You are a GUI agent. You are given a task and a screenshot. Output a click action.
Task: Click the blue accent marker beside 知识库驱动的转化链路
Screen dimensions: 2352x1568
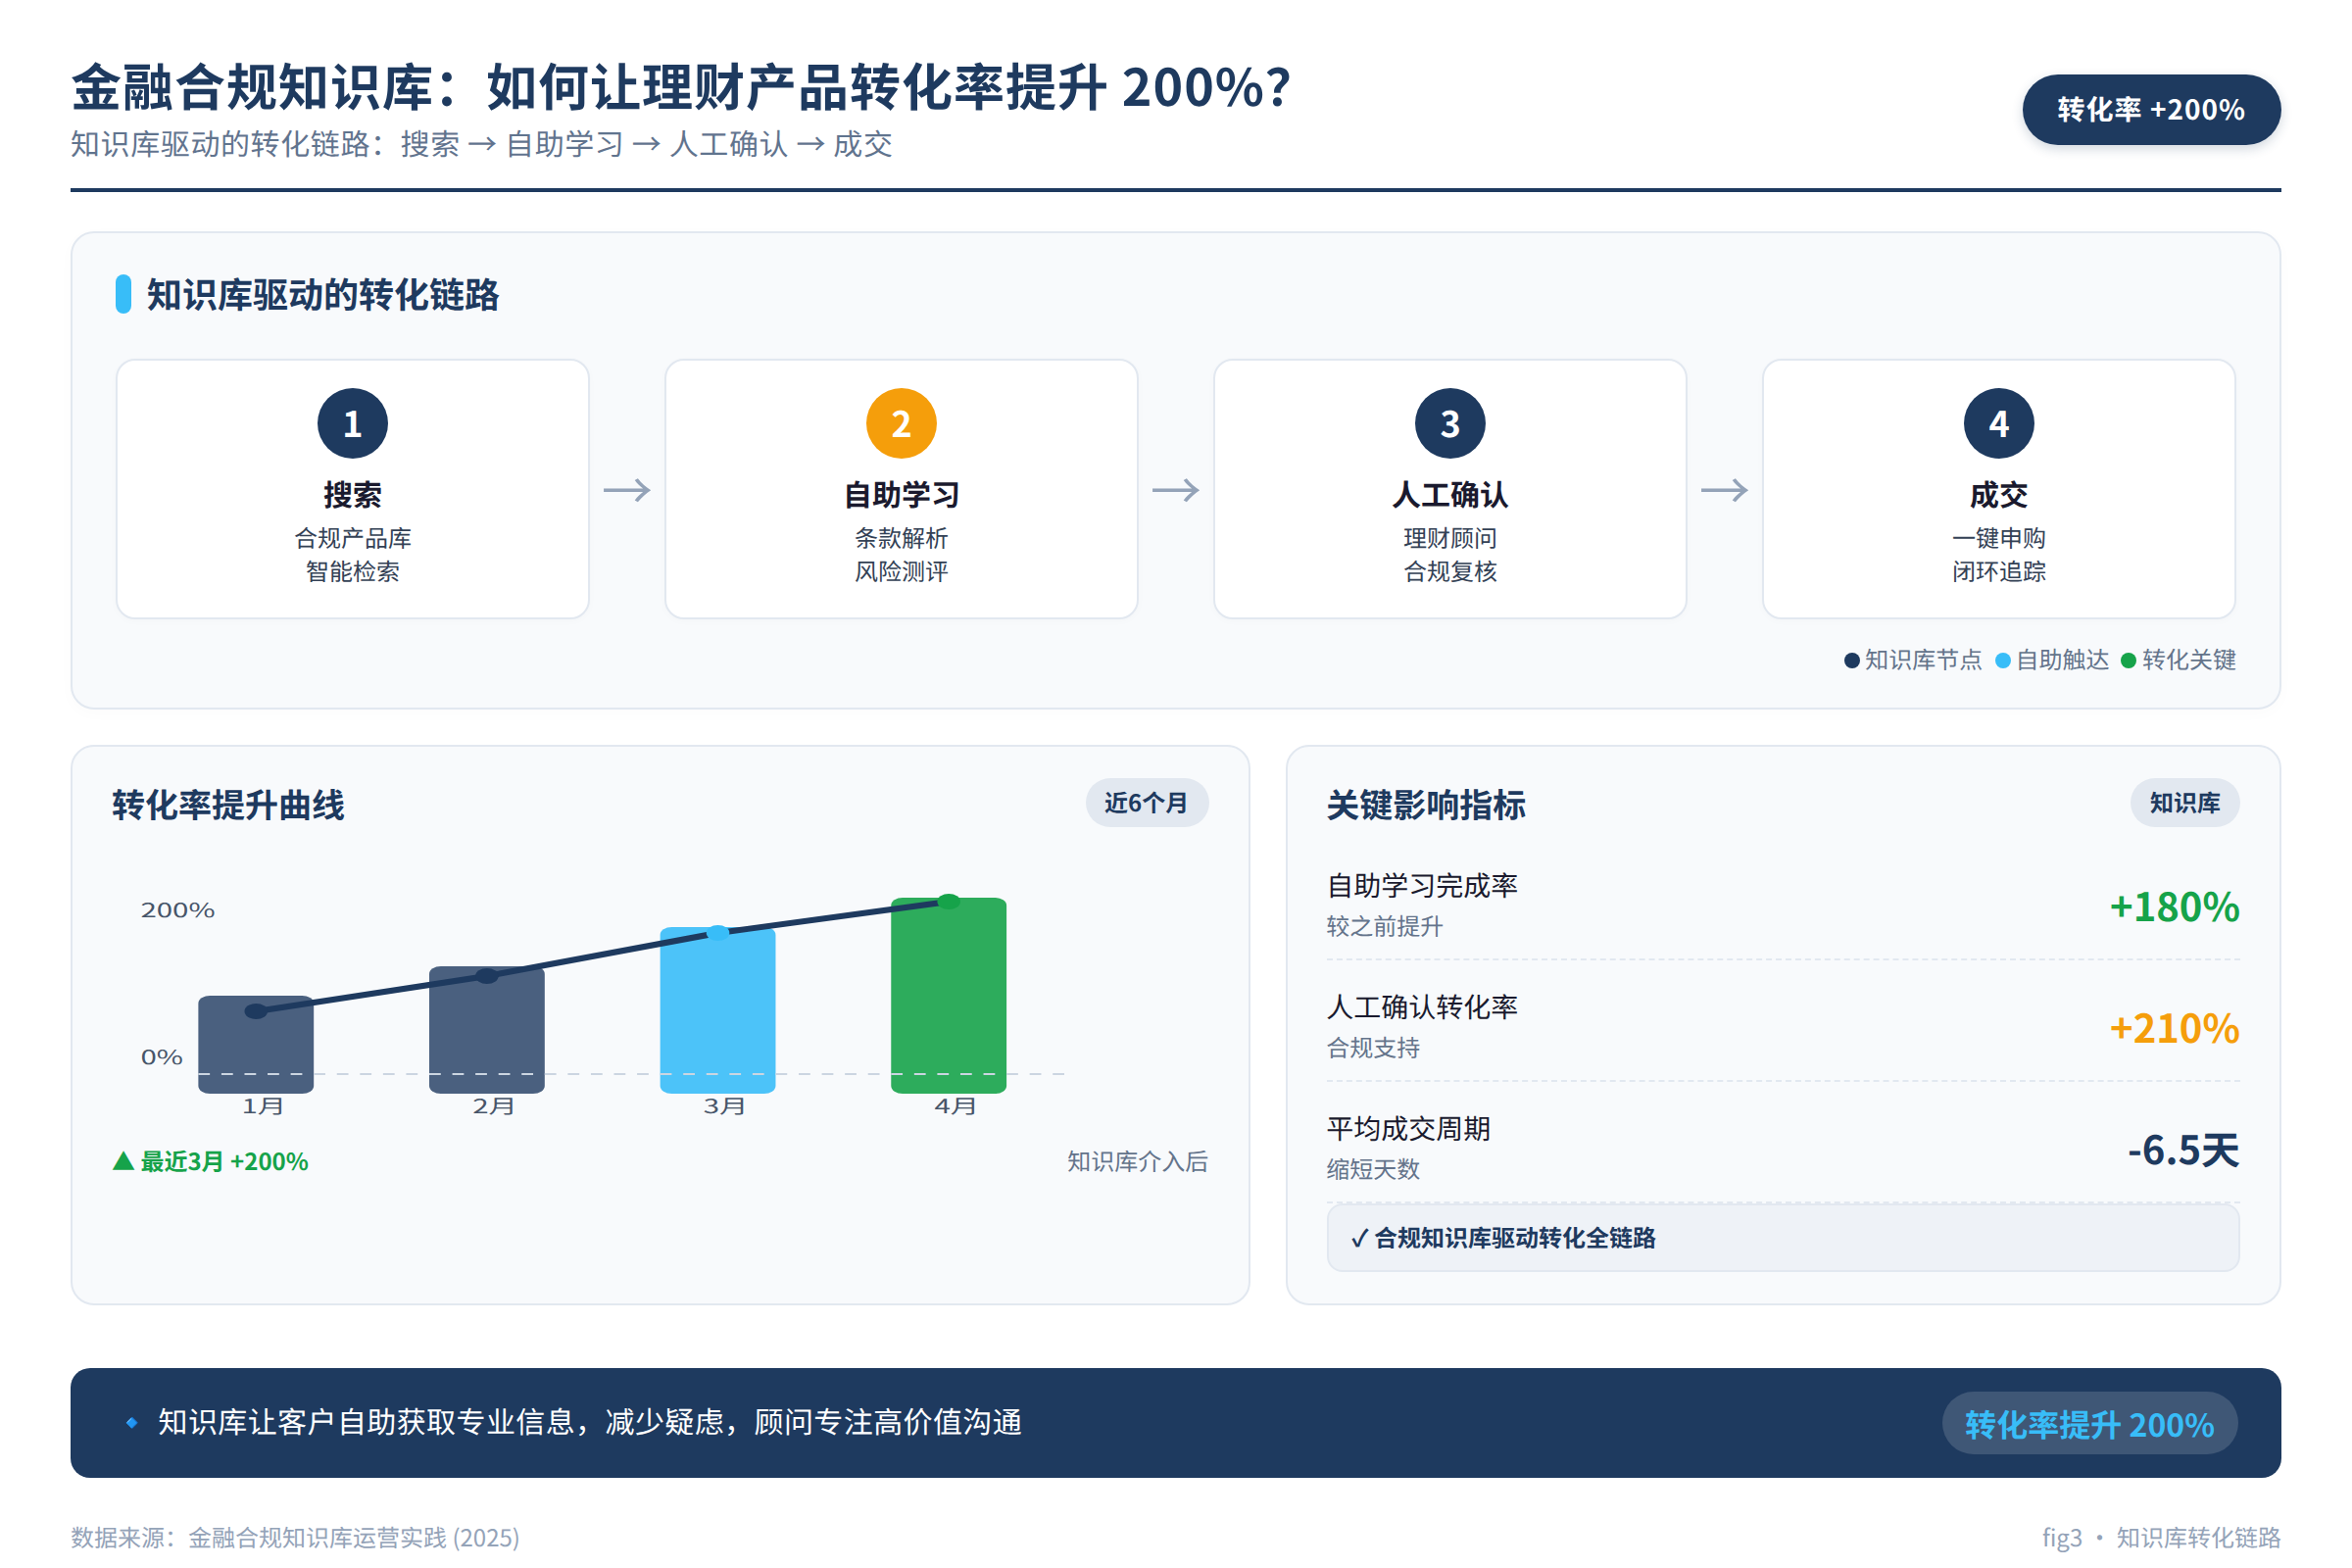pyautogui.click(x=123, y=294)
